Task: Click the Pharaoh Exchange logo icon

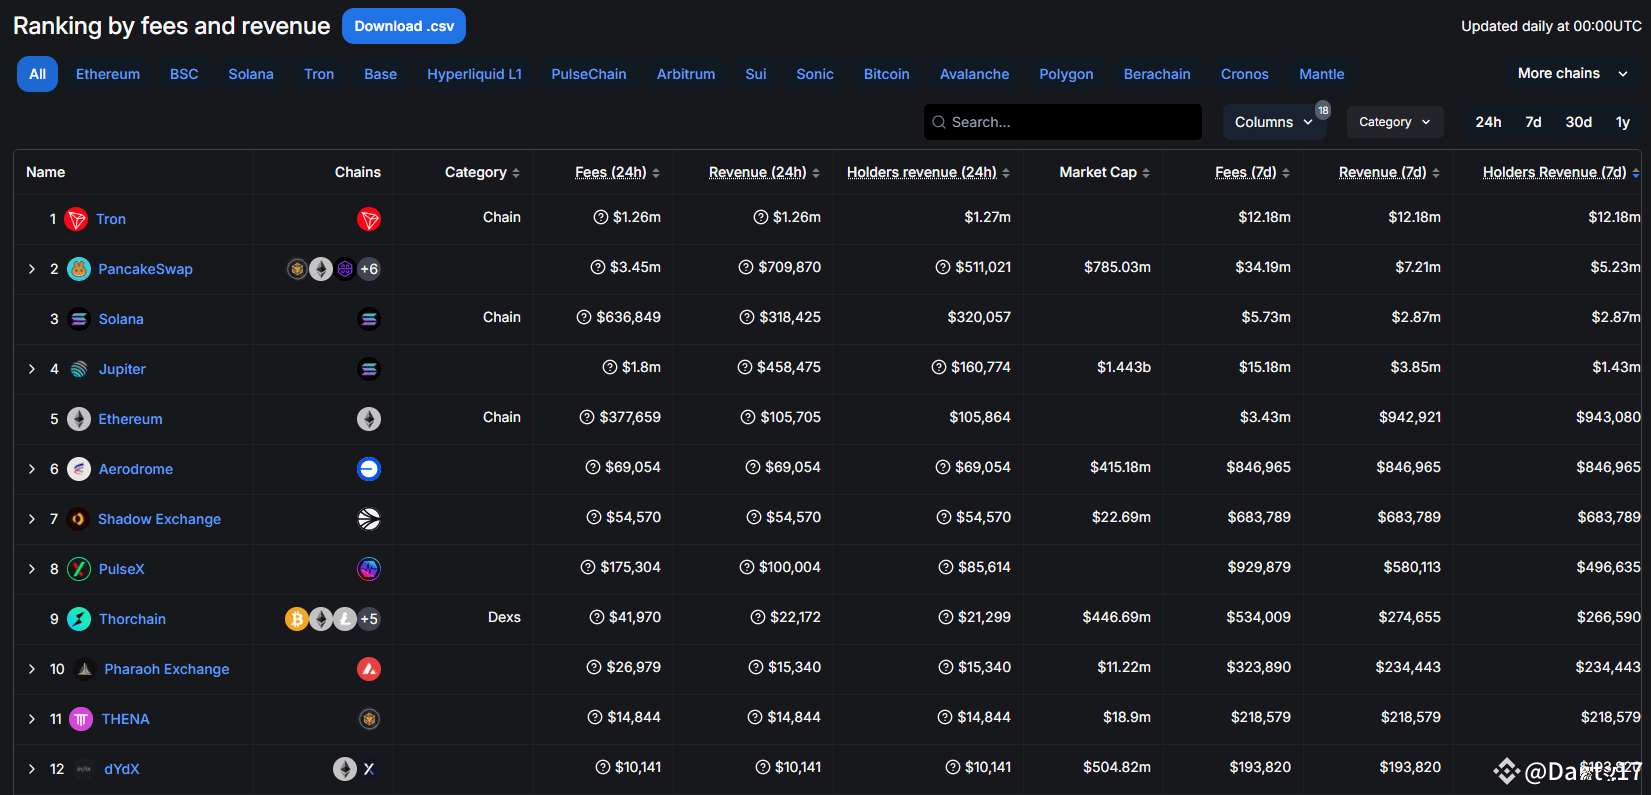Action: (85, 669)
